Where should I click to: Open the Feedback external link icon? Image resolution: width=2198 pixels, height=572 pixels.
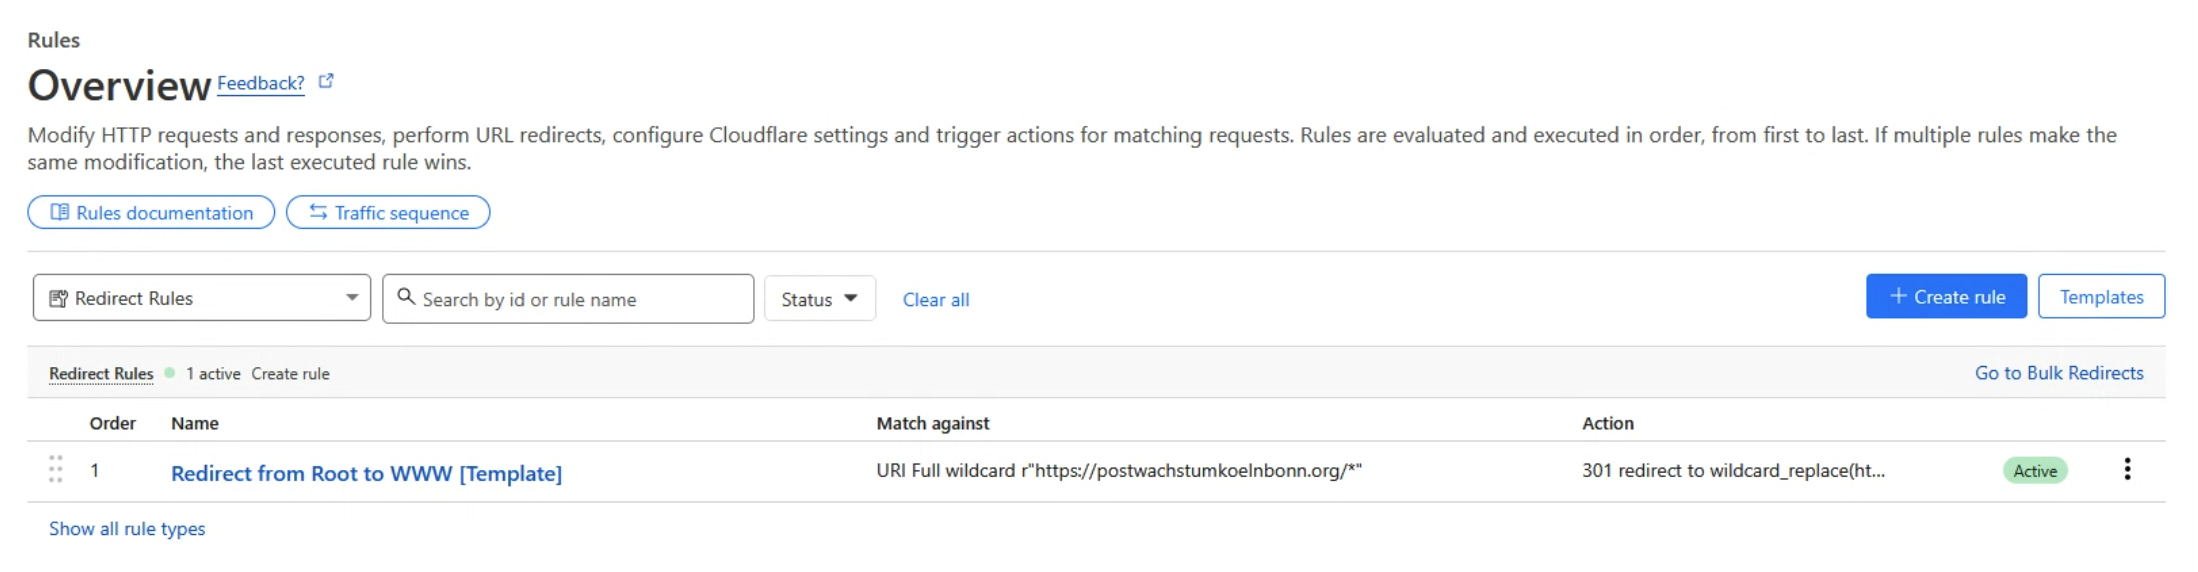pos(326,82)
